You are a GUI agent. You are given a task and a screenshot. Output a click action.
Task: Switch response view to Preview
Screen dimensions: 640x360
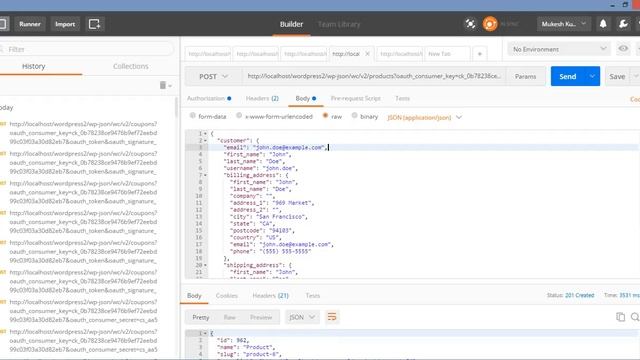pos(261,317)
